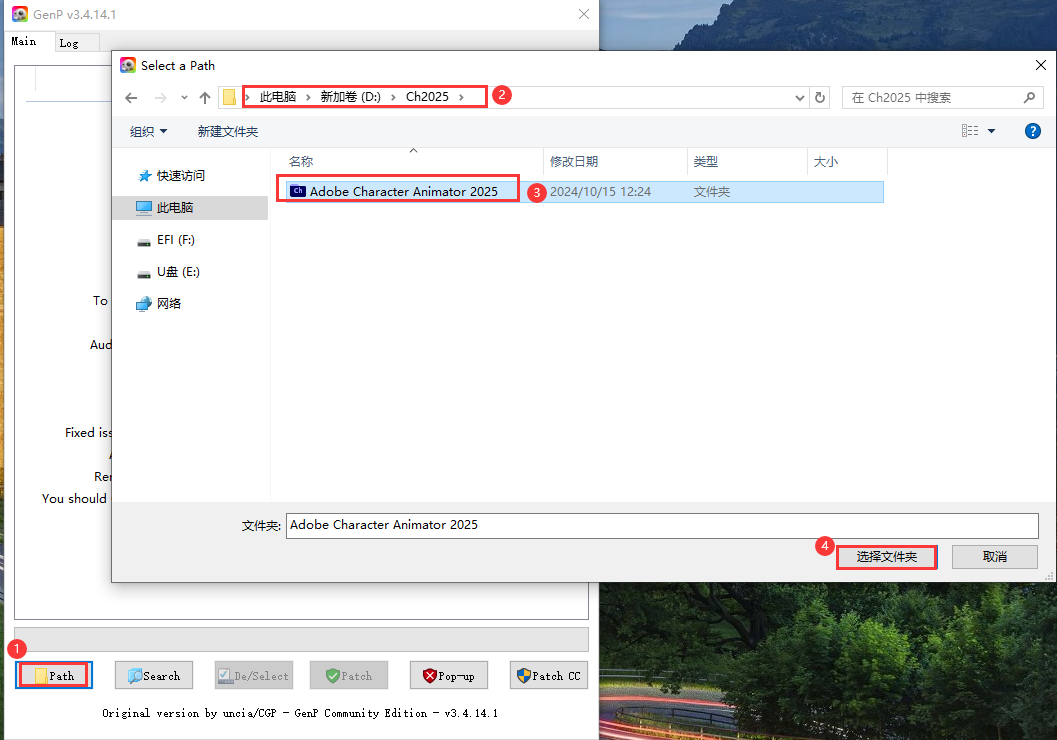Expand chevron after Ch2025 in breadcrumb

click(461, 97)
